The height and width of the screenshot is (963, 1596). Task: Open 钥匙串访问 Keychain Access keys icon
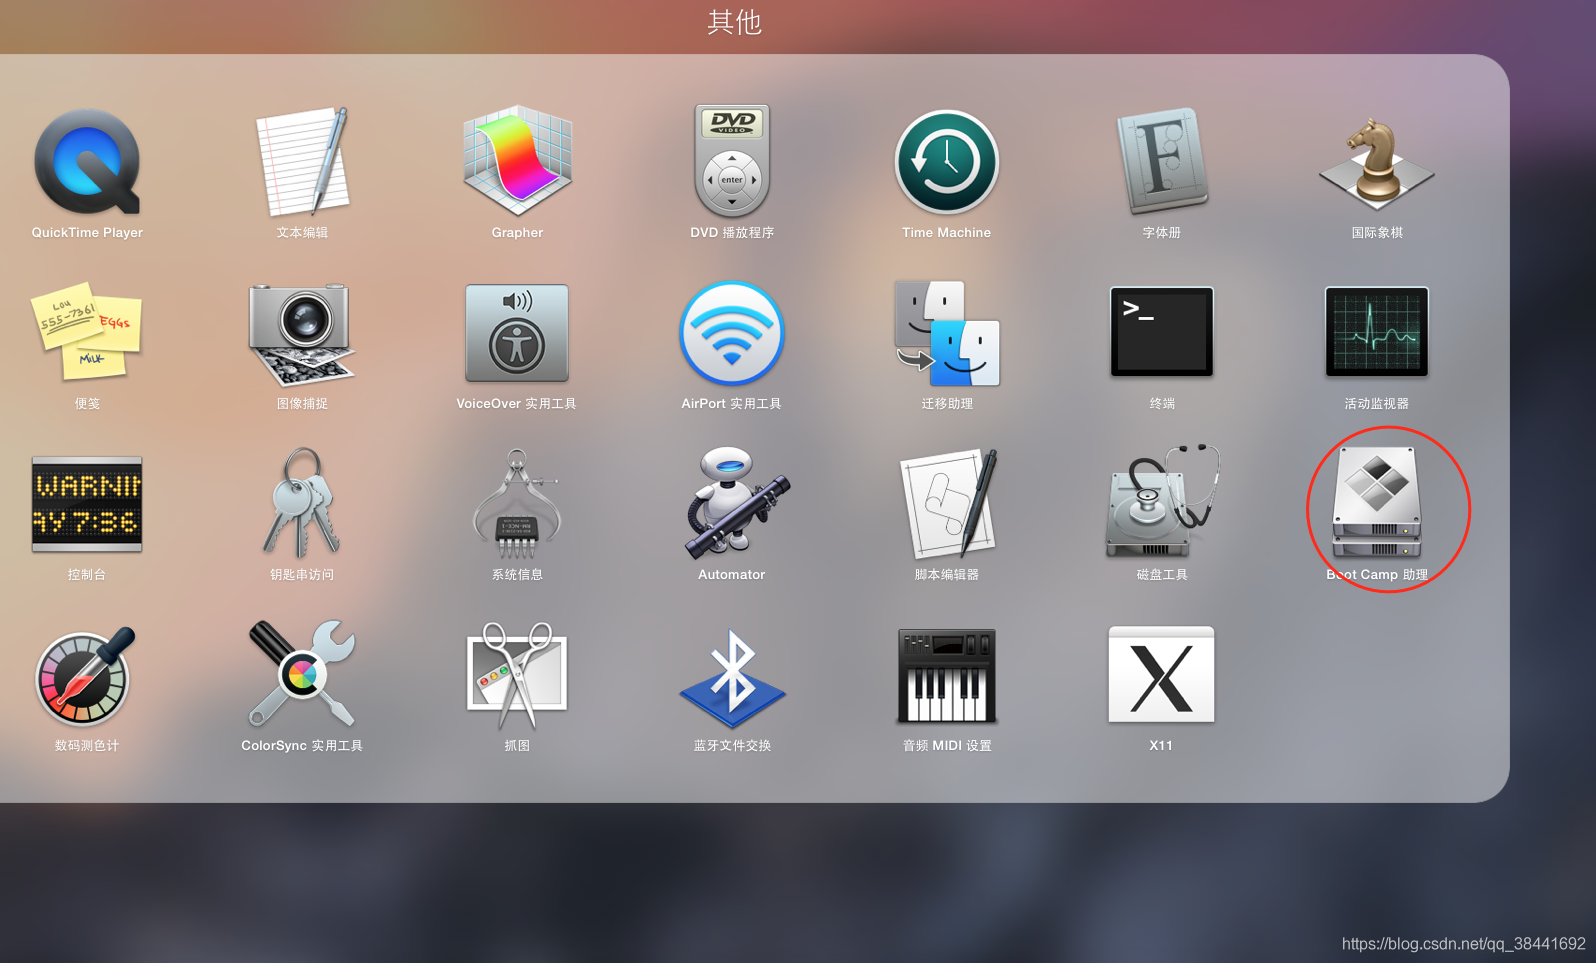coord(302,502)
